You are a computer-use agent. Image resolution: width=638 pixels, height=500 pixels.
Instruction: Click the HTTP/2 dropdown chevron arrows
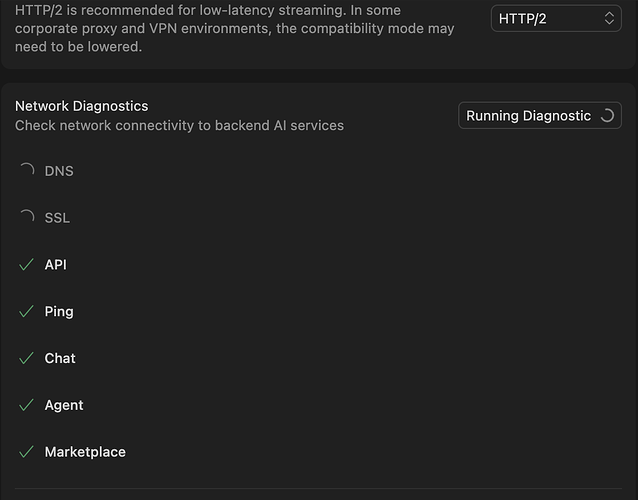point(610,19)
